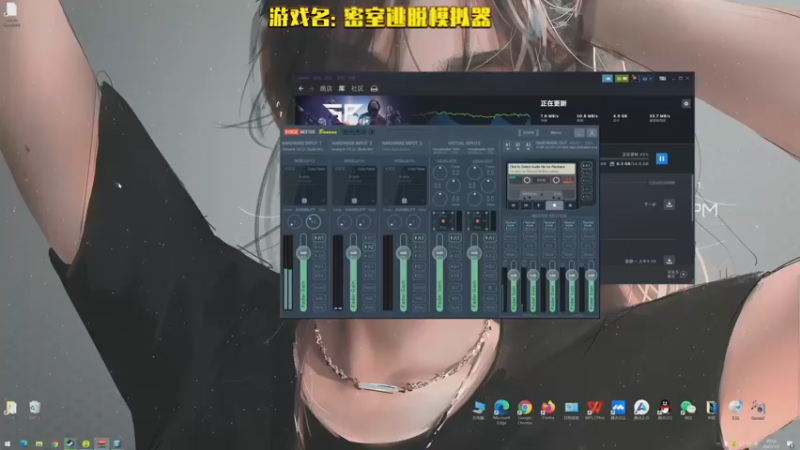Open A1 hardware out device dropdown

[508, 146]
